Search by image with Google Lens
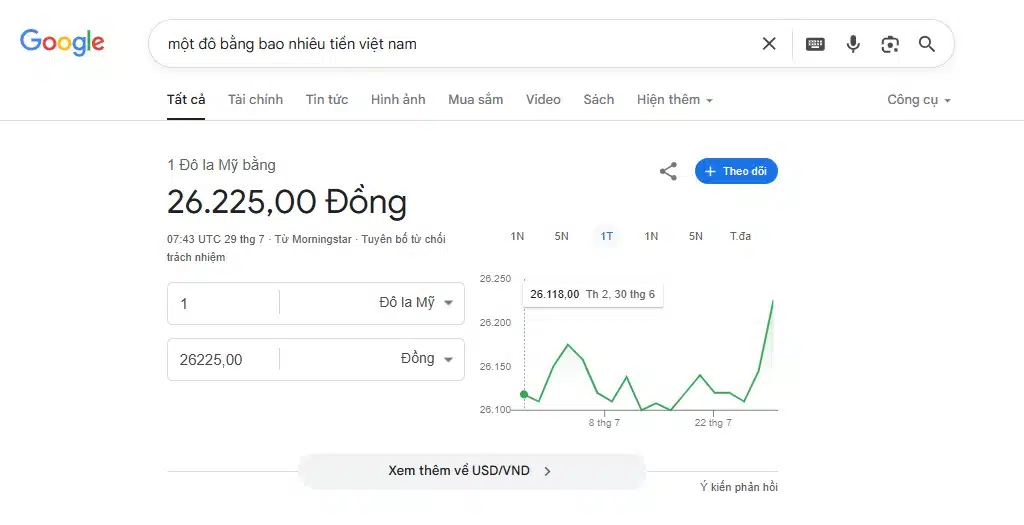This screenshot has width=1024, height=525. pos(890,44)
